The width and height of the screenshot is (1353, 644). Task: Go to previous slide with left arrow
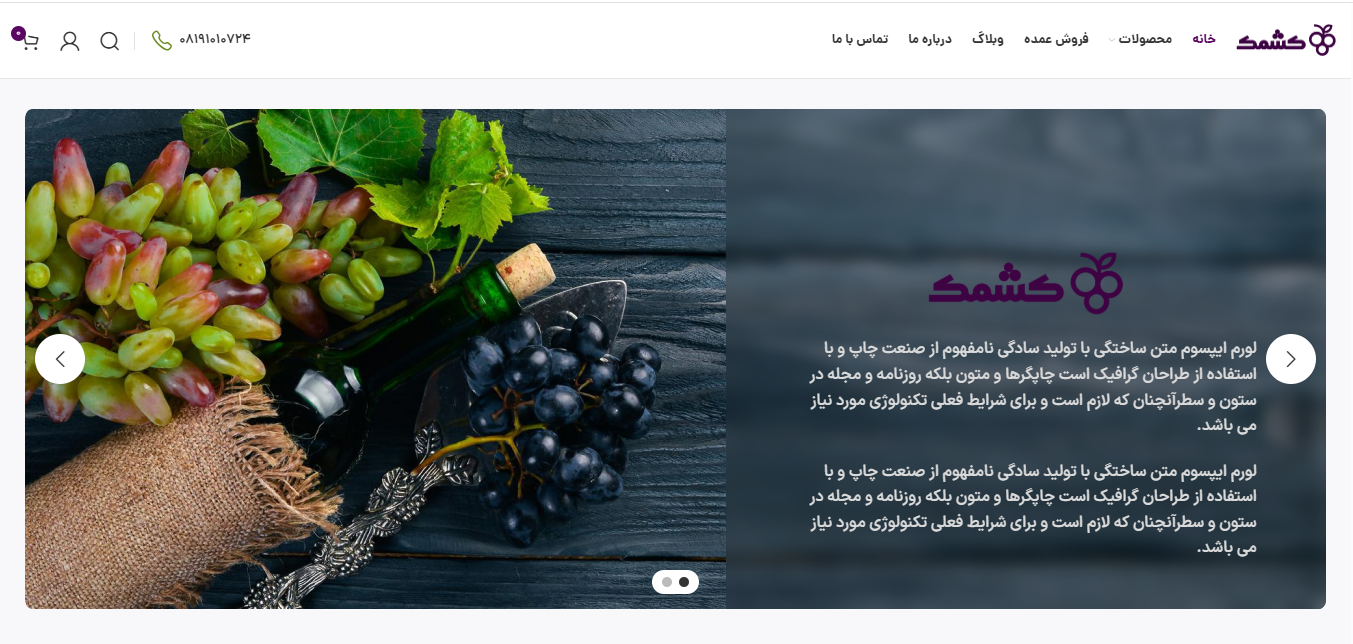click(60, 359)
